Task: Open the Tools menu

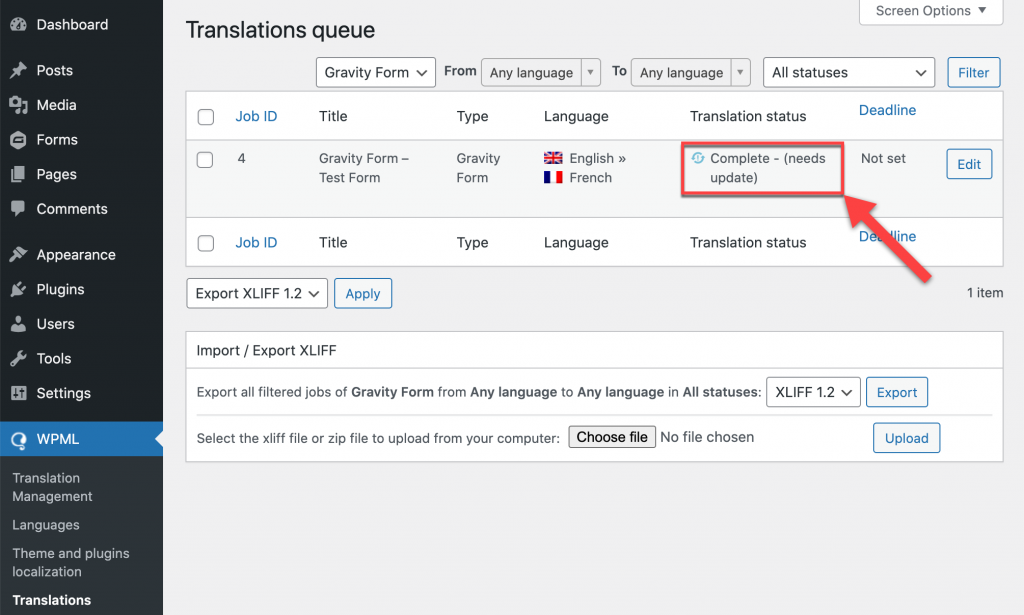Action: coord(54,358)
